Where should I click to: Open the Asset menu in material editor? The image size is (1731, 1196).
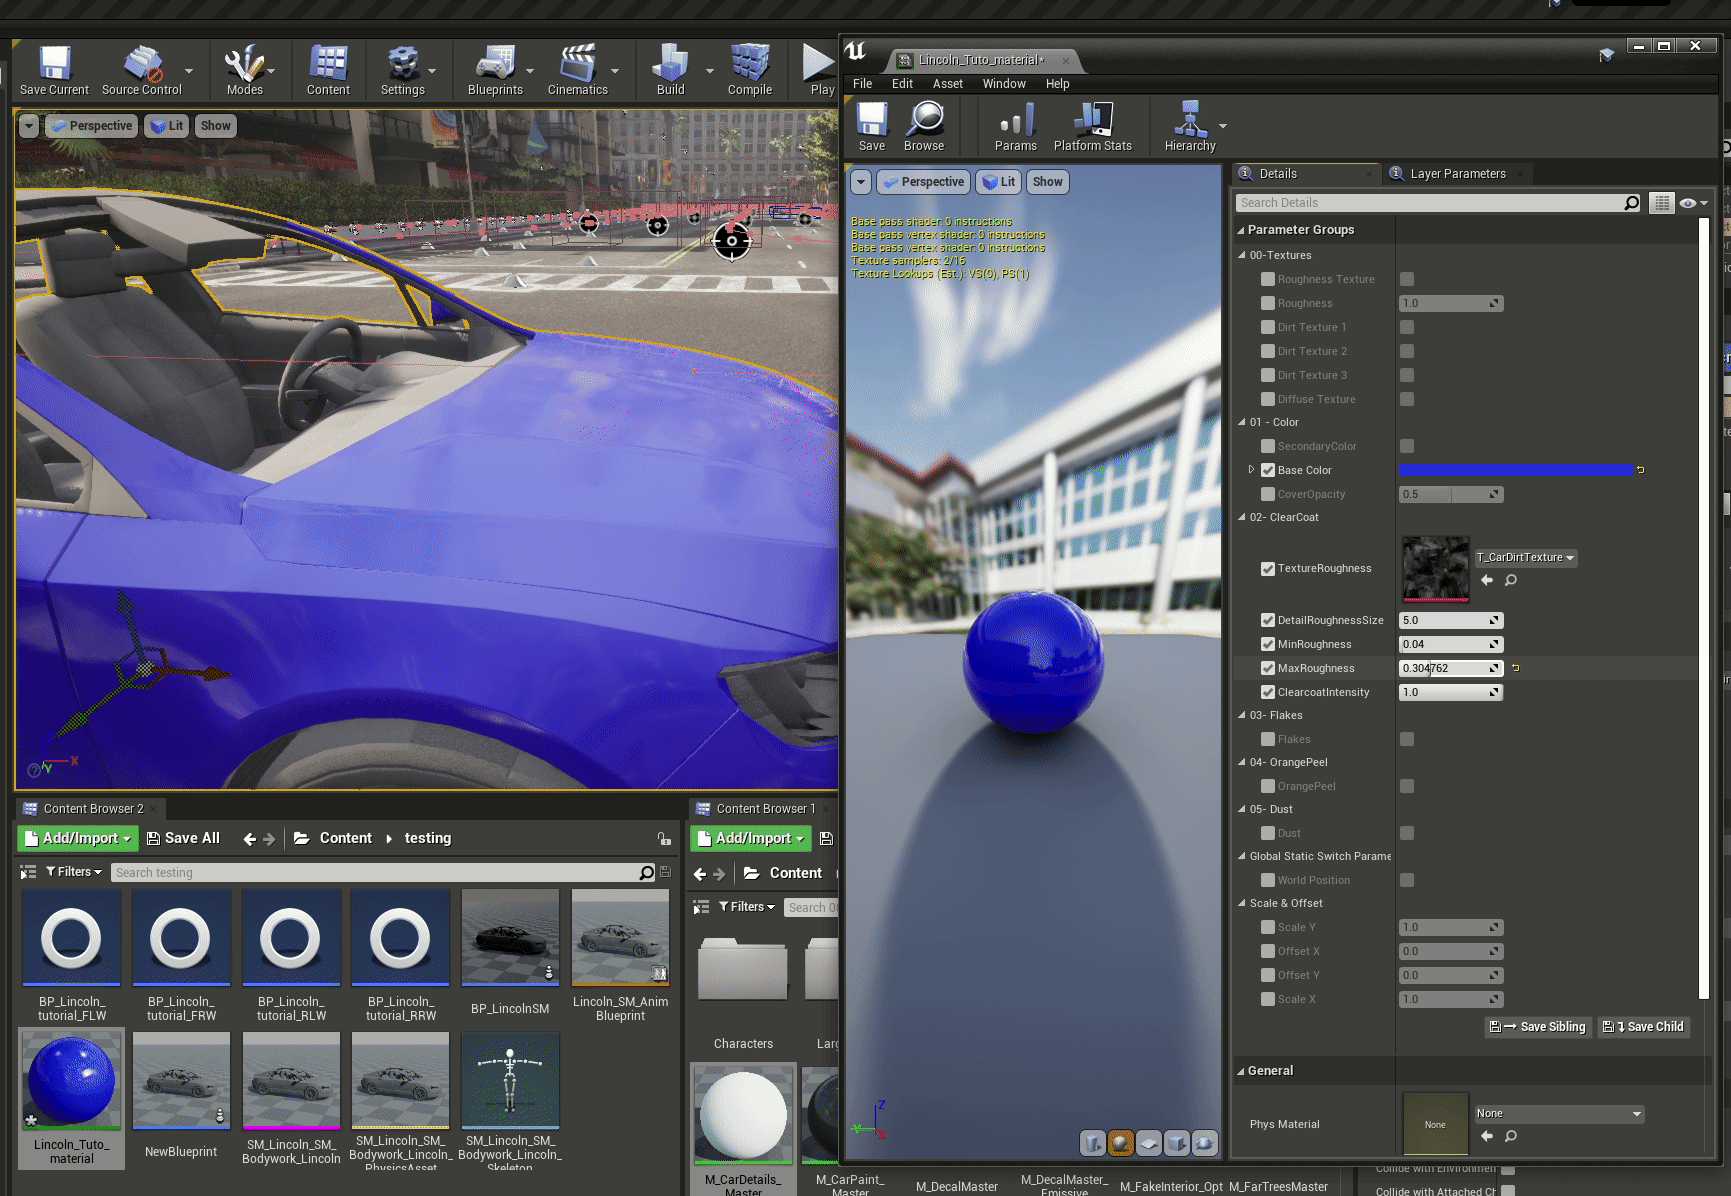pyautogui.click(x=948, y=84)
